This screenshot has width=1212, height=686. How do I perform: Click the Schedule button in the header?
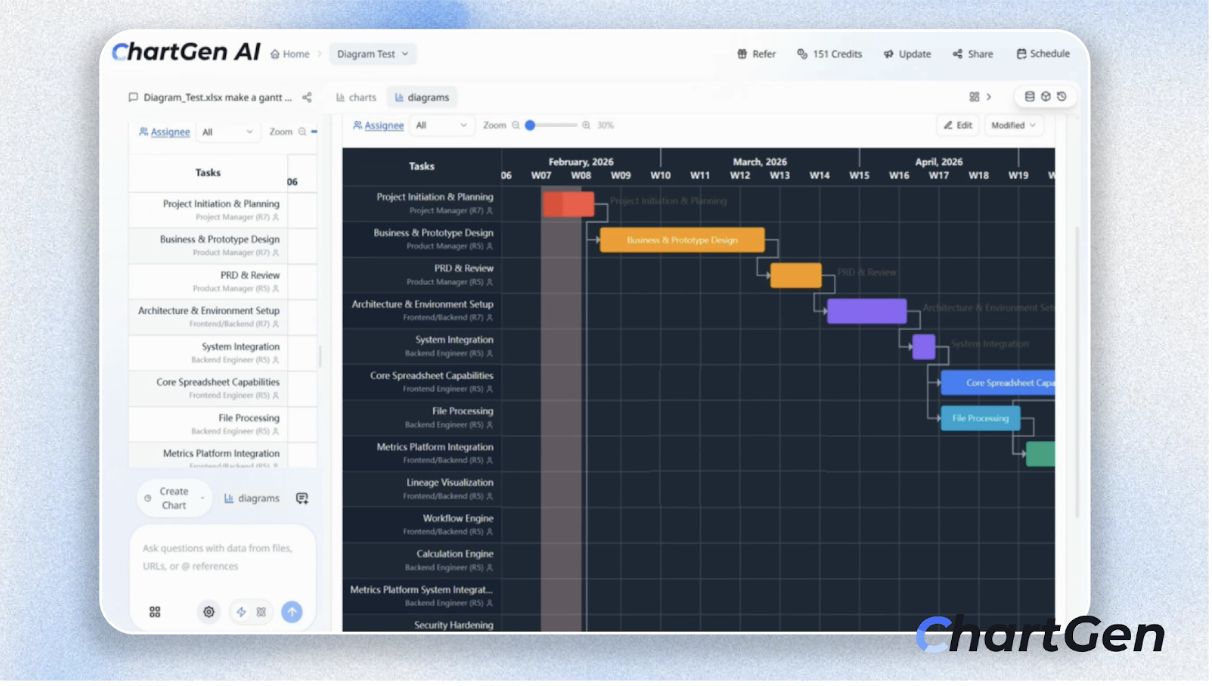pos(1043,55)
